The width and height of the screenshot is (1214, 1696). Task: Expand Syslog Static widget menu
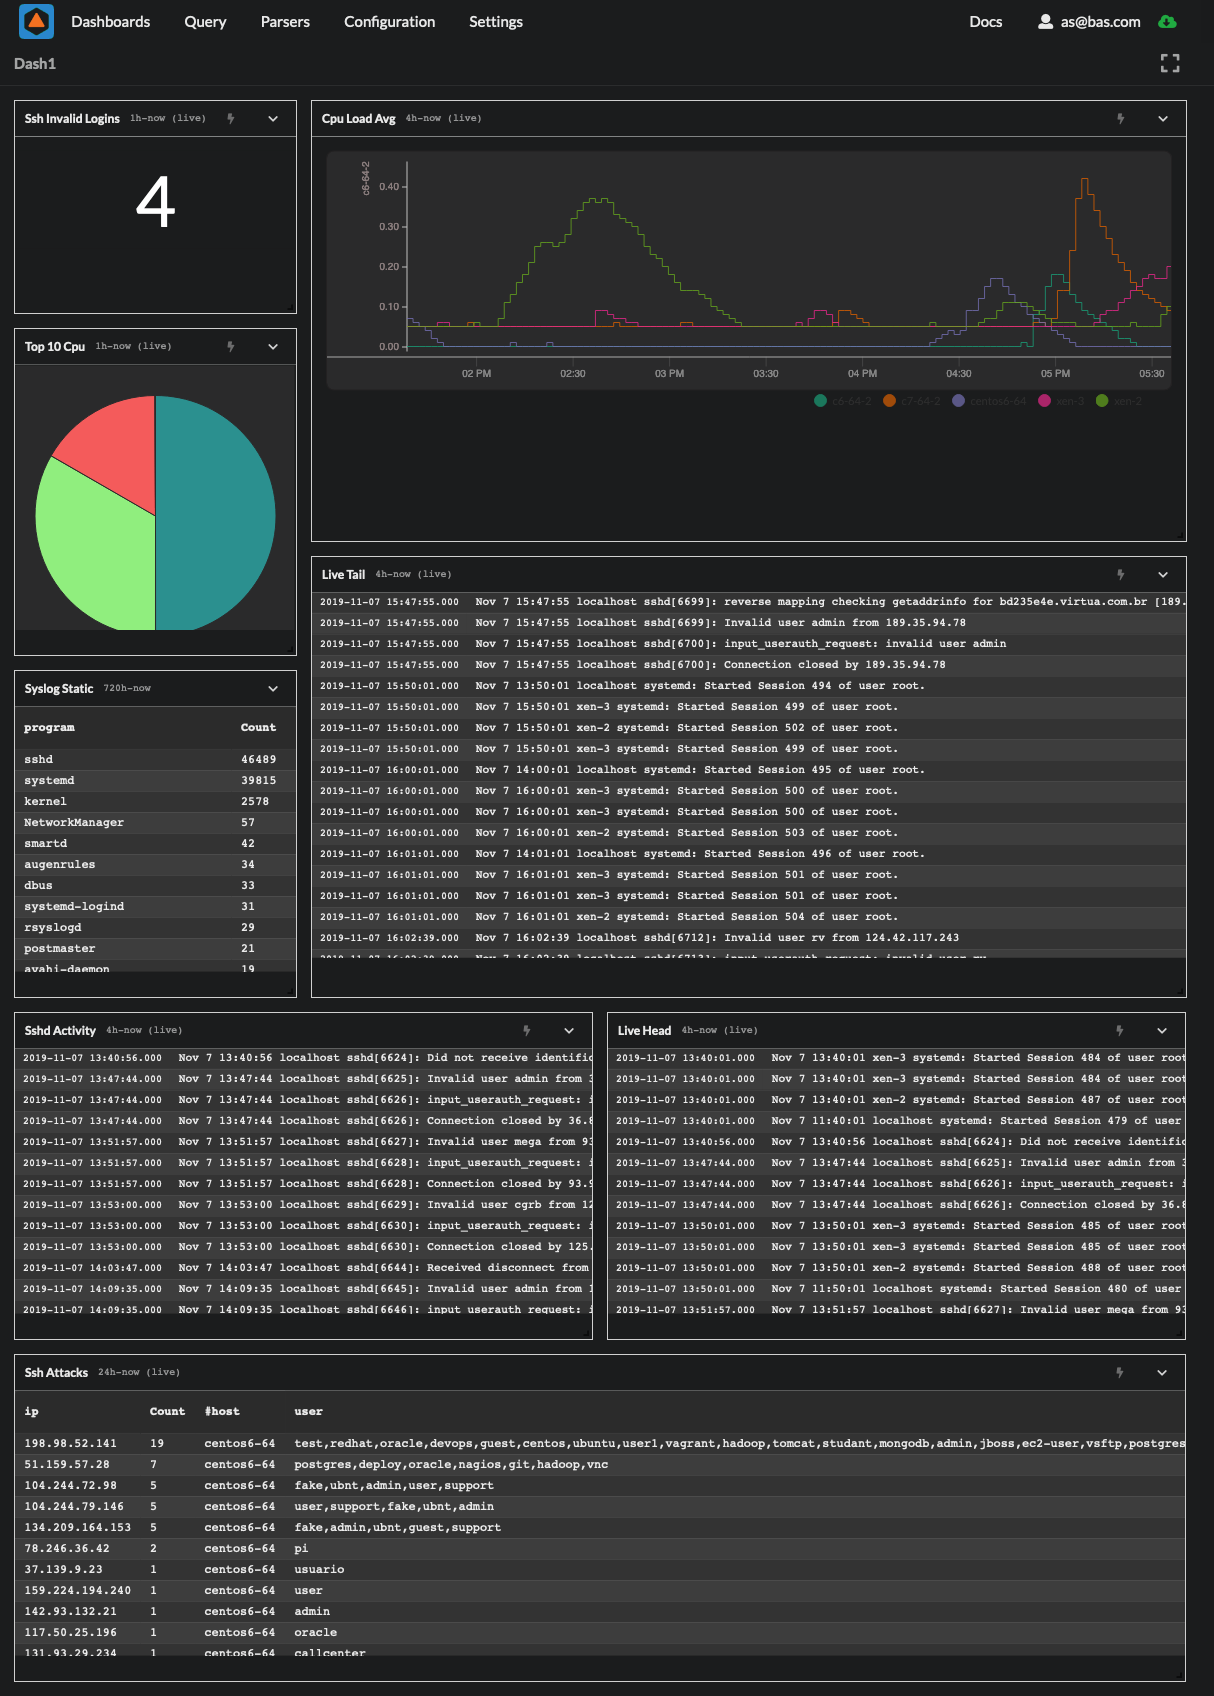(273, 689)
